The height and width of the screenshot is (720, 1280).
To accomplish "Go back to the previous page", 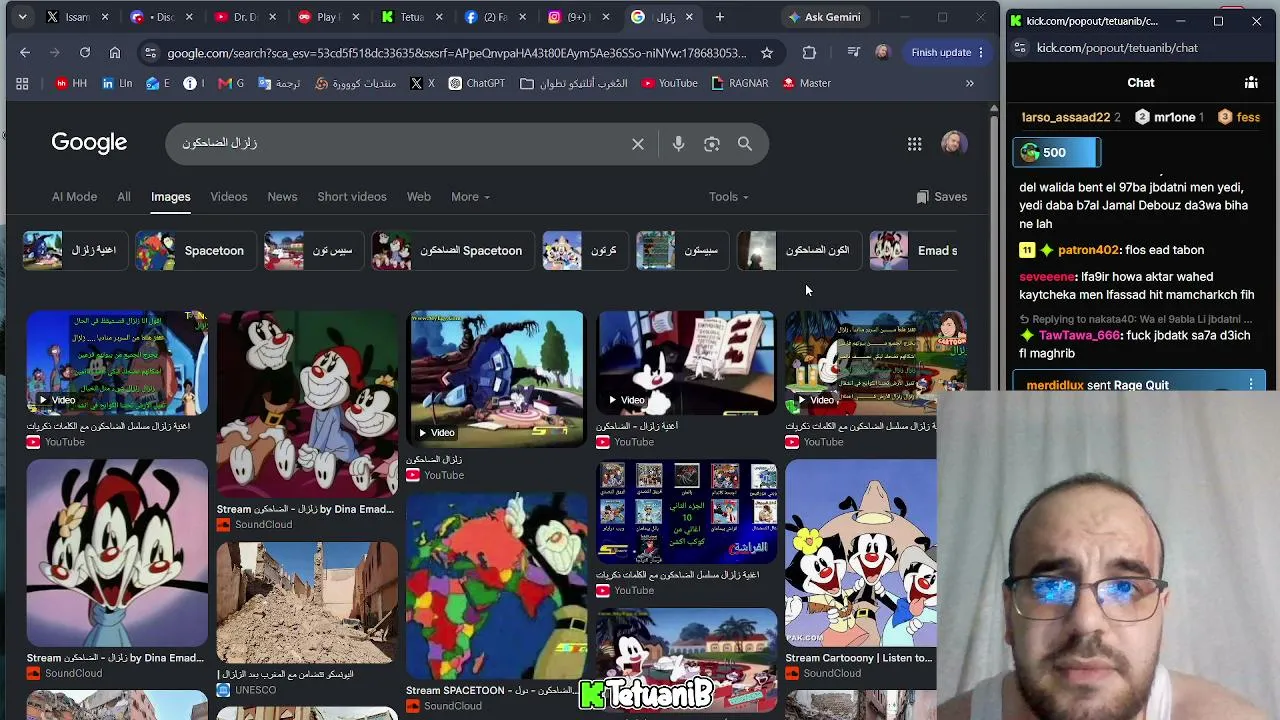I will click(25, 52).
